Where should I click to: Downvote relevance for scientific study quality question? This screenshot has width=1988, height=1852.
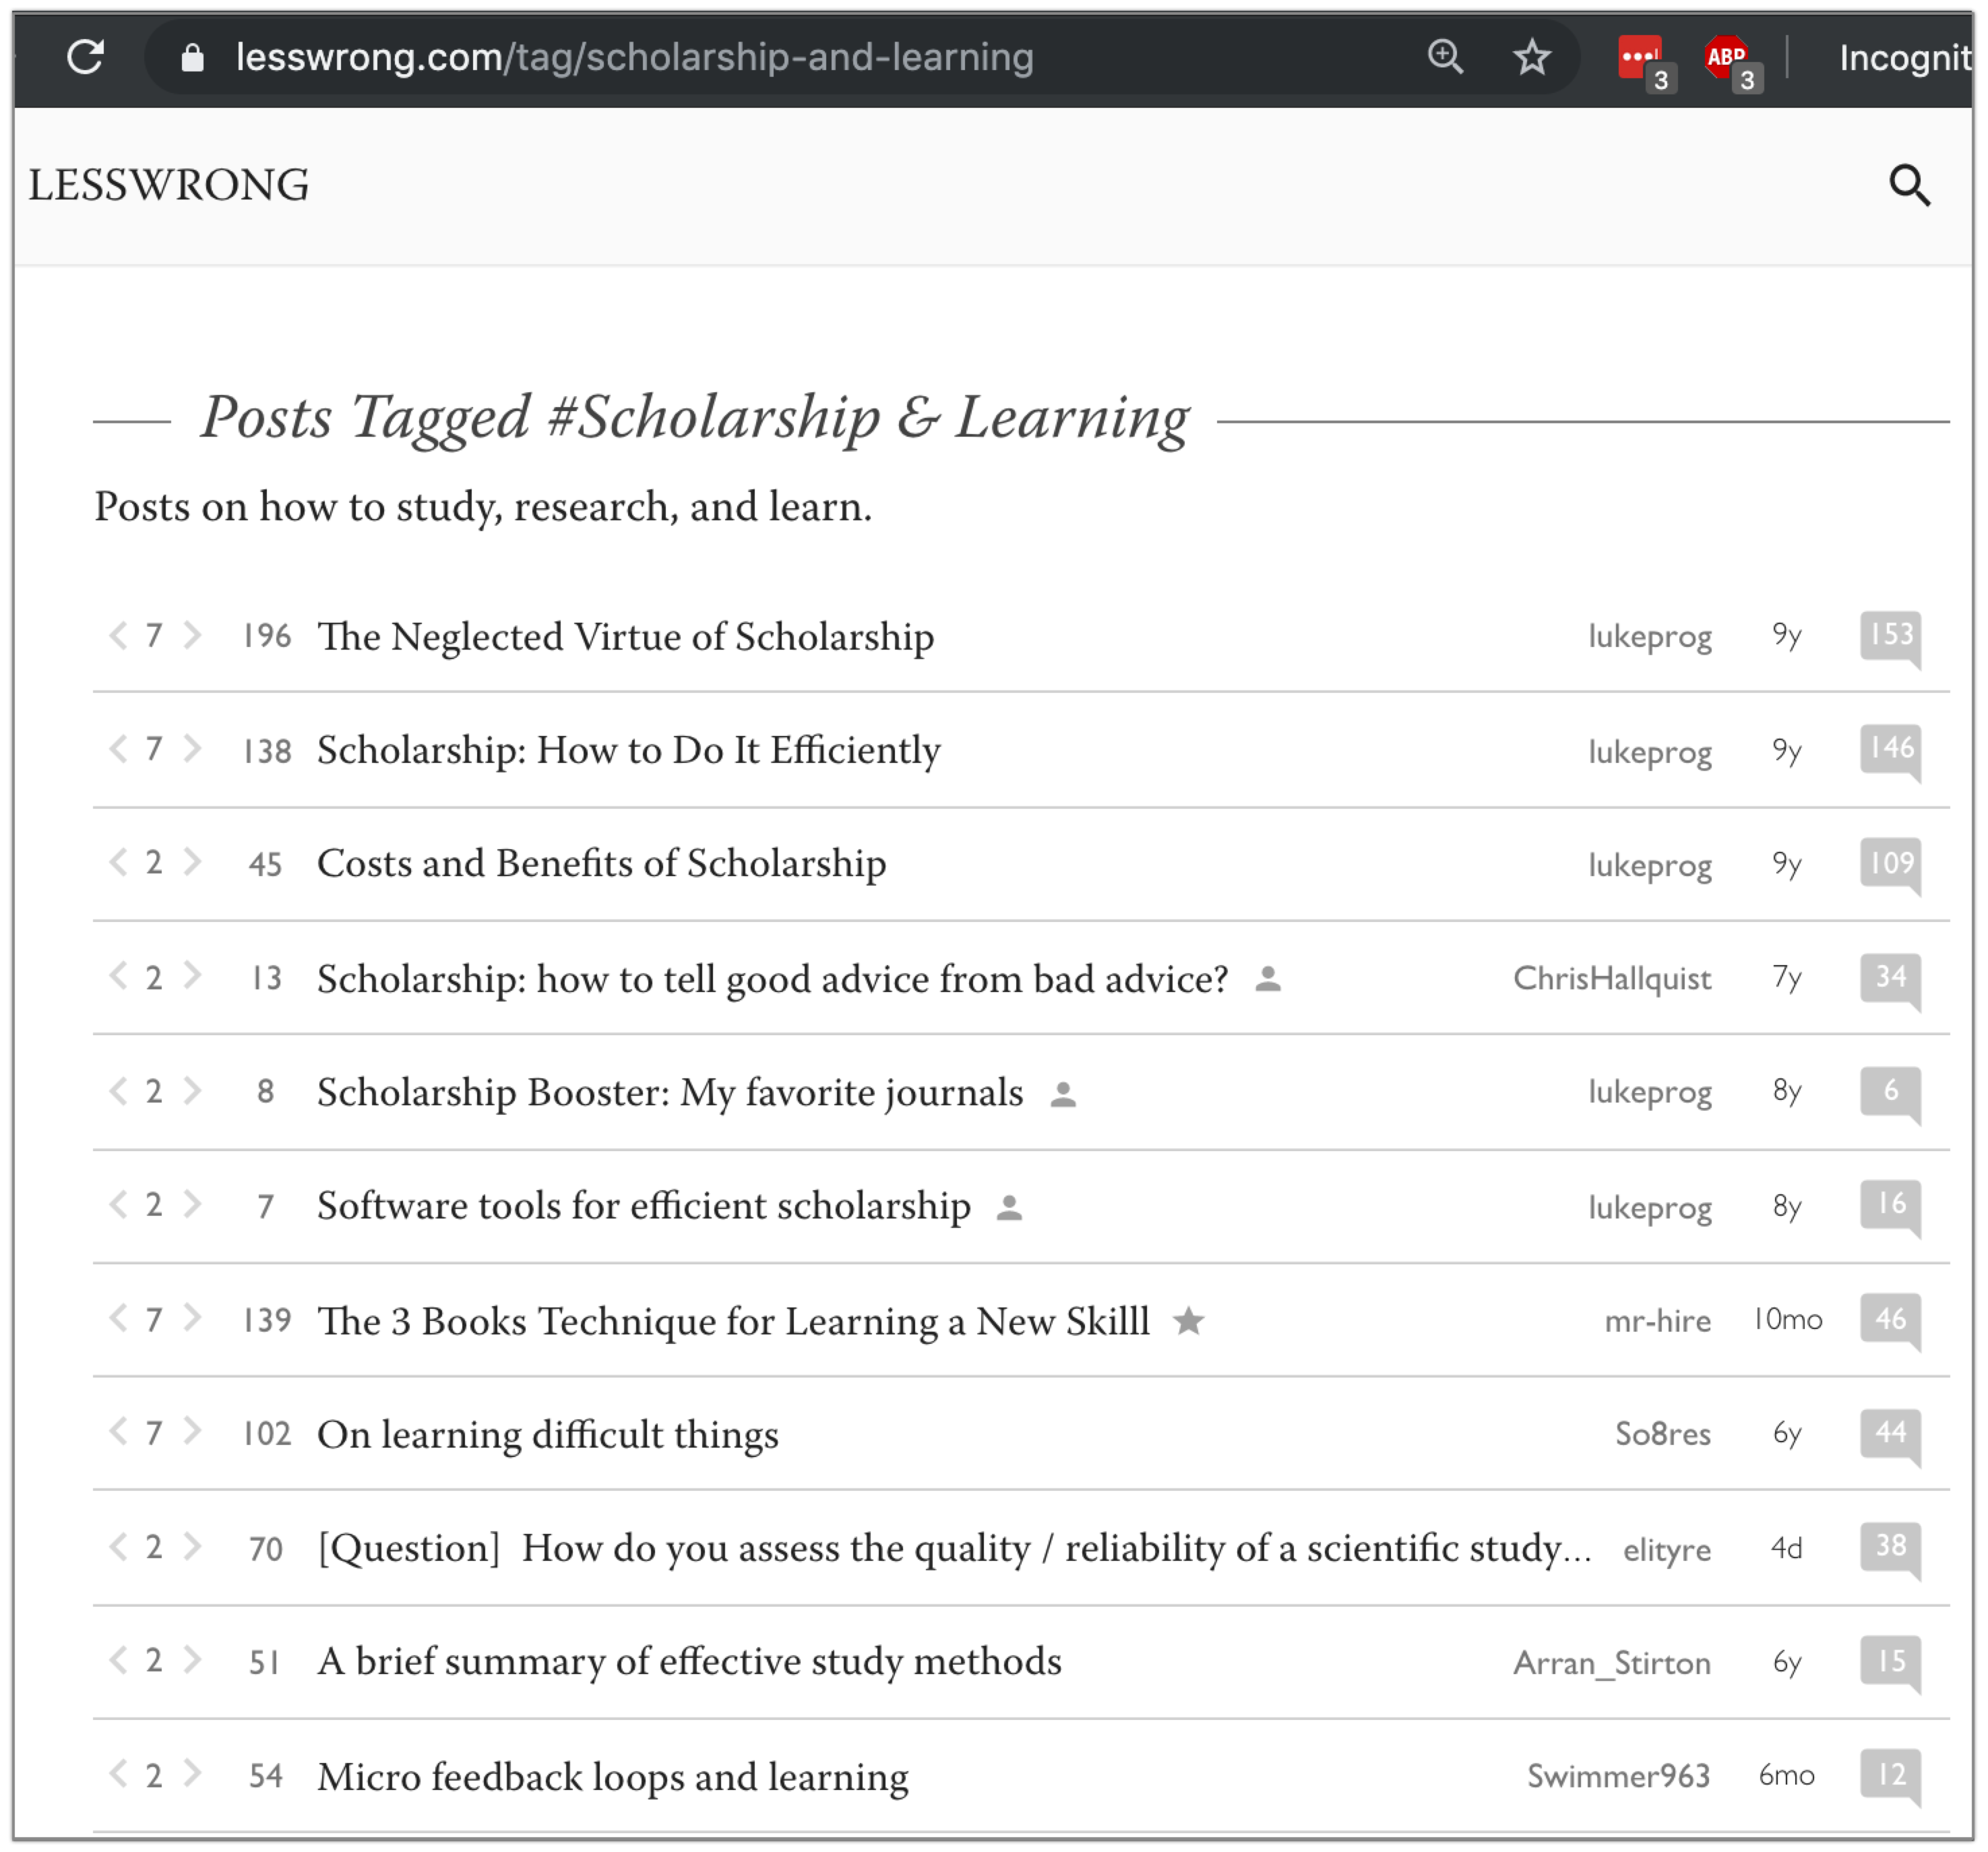point(118,1547)
